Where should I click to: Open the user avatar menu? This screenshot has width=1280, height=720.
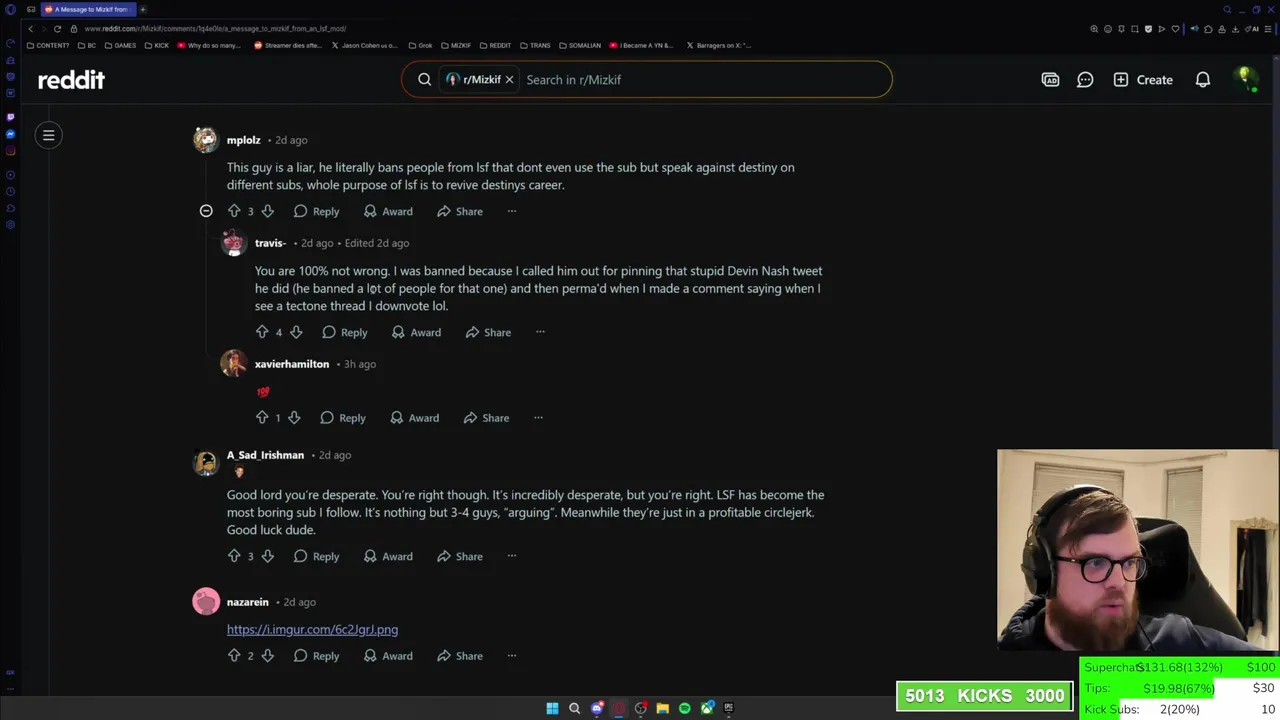[1245, 80]
